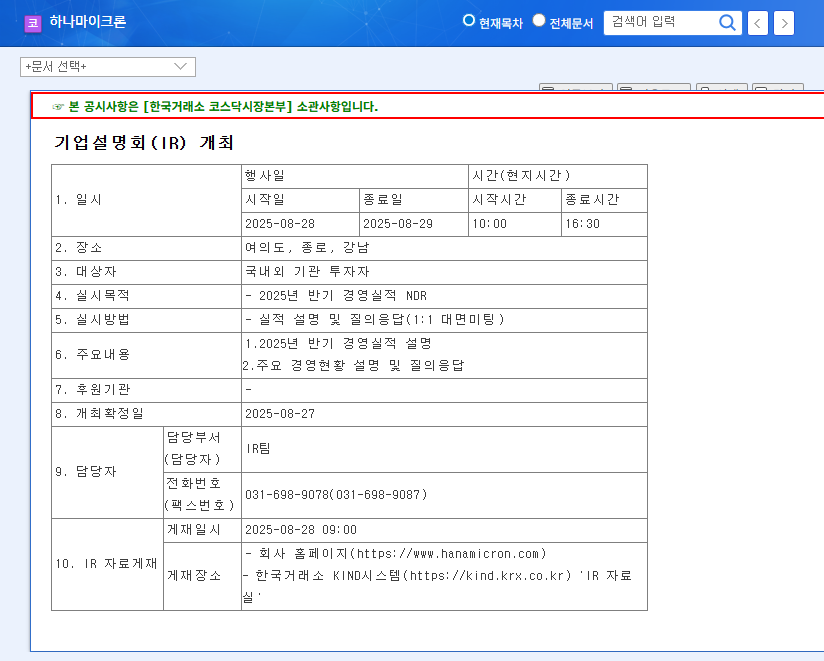Click the 2. 장소 row label
The image size is (824, 661).
click(146, 248)
